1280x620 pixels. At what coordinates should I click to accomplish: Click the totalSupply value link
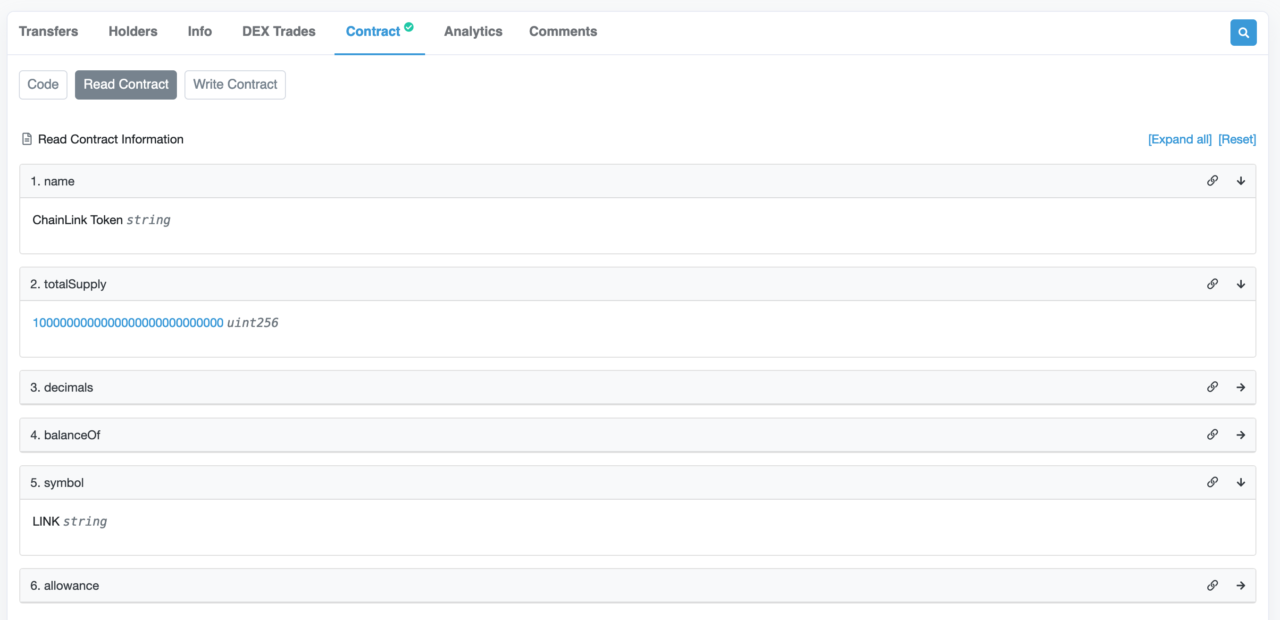pyautogui.click(x=128, y=323)
